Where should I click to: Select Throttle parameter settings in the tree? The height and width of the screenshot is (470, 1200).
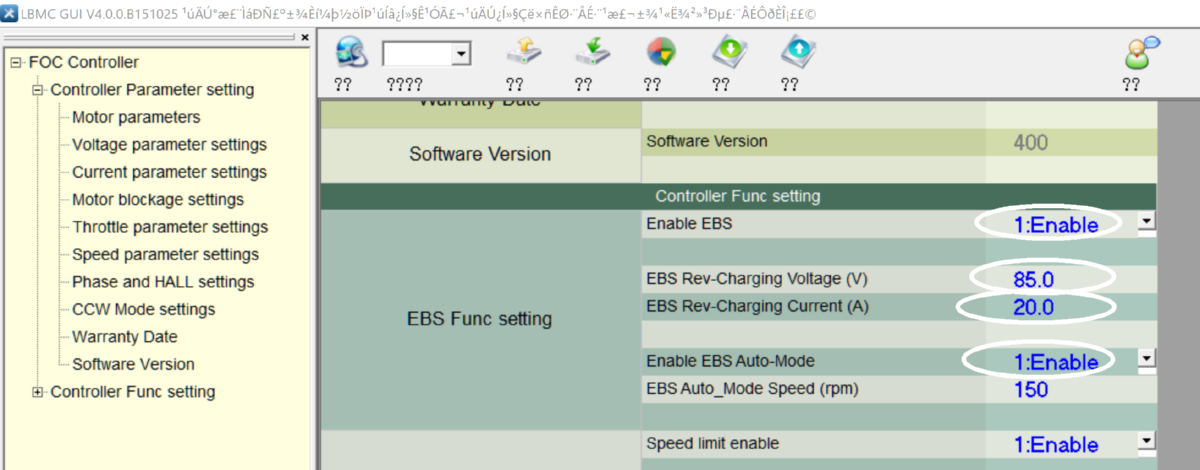pyautogui.click(x=170, y=227)
